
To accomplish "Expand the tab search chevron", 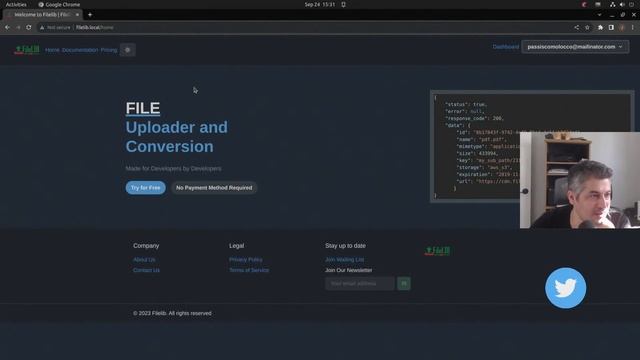I will (599, 15).
